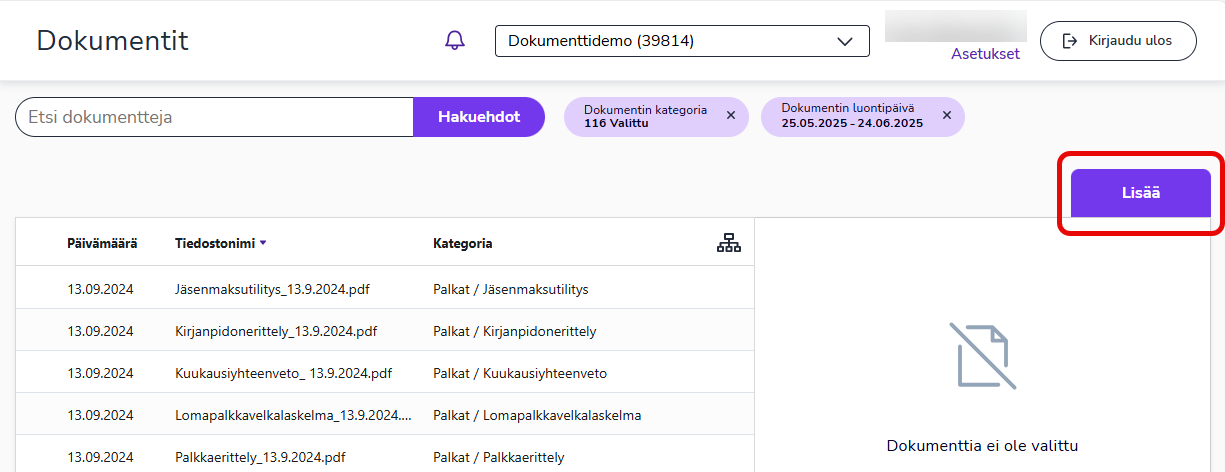Remove the Dokumentin luontipäivä filter chip
1225x472 pixels.
click(946, 116)
